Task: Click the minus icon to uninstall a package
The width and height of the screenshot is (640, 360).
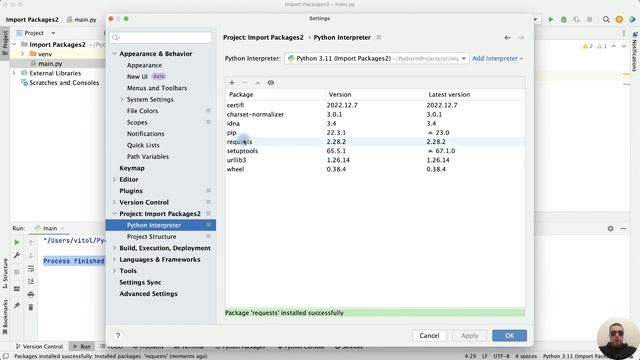Action: click(245, 83)
